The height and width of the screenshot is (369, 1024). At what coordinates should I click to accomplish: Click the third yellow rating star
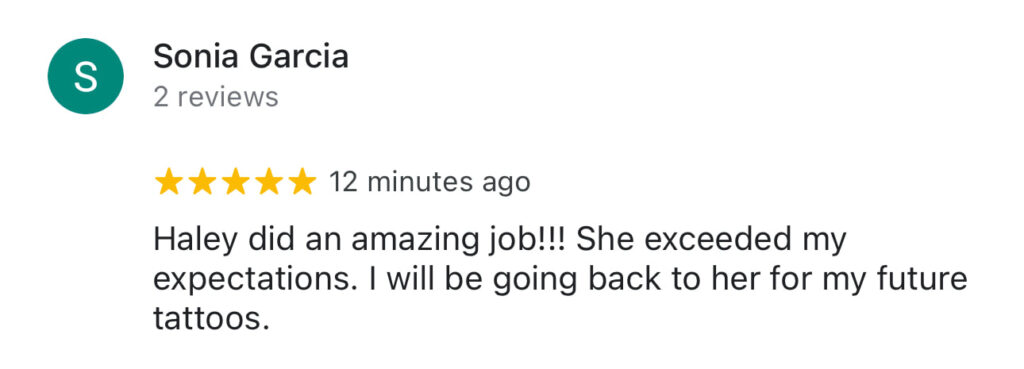pos(235,182)
